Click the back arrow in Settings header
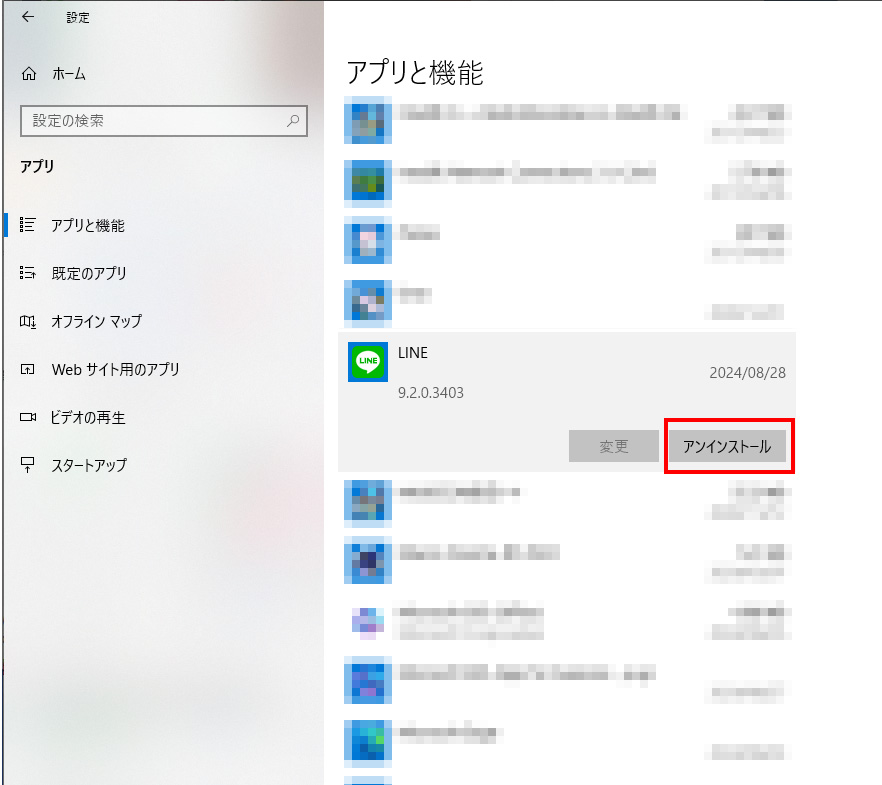This screenshot has width=882, height=785. [28, 17]
